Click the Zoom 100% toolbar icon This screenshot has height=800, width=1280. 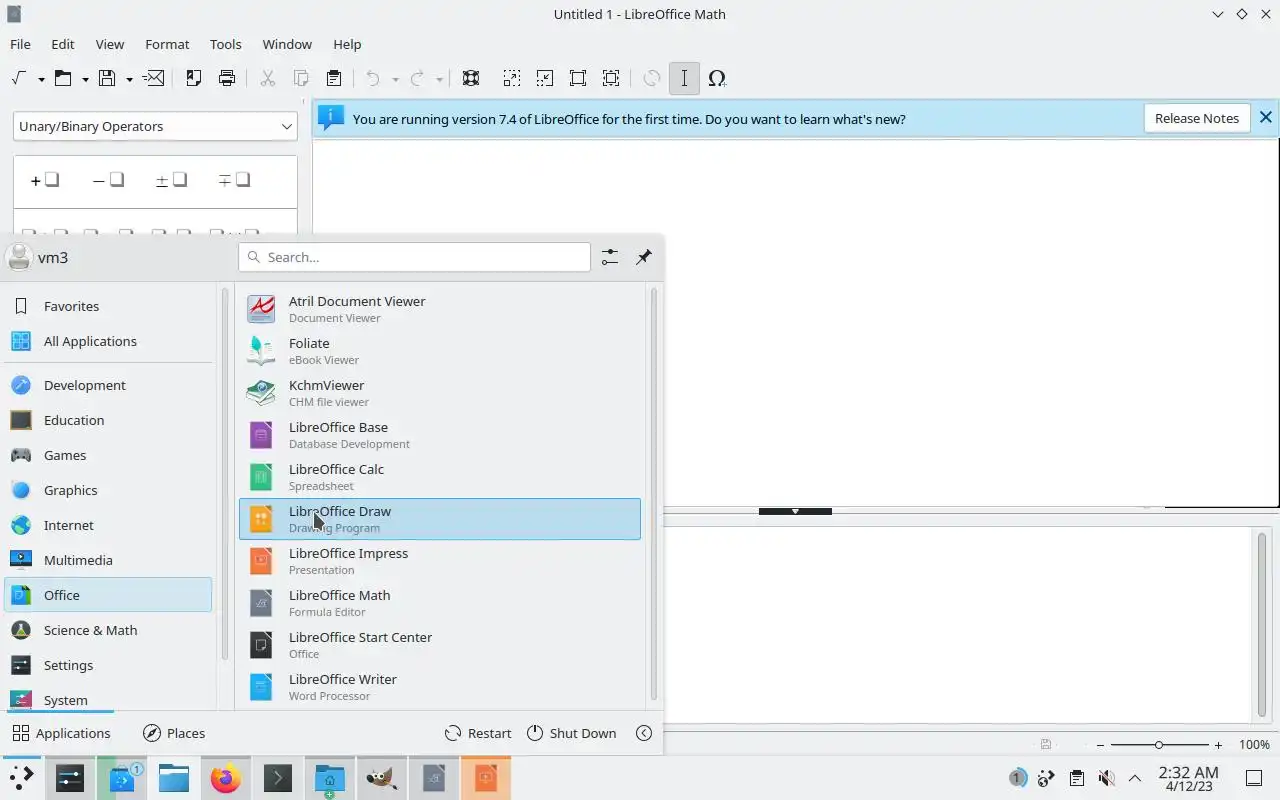(578, 78)
